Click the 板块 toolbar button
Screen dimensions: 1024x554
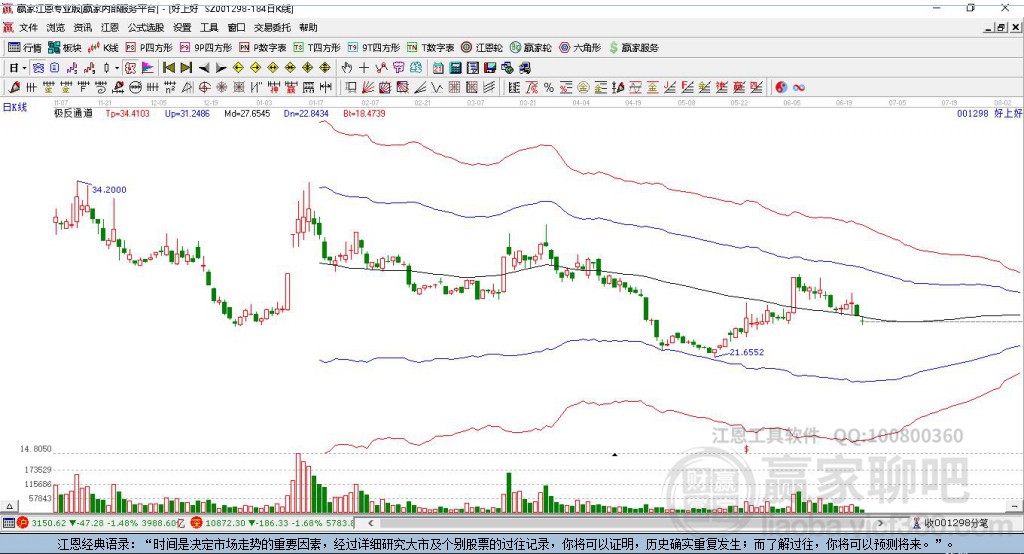[64, 48]
